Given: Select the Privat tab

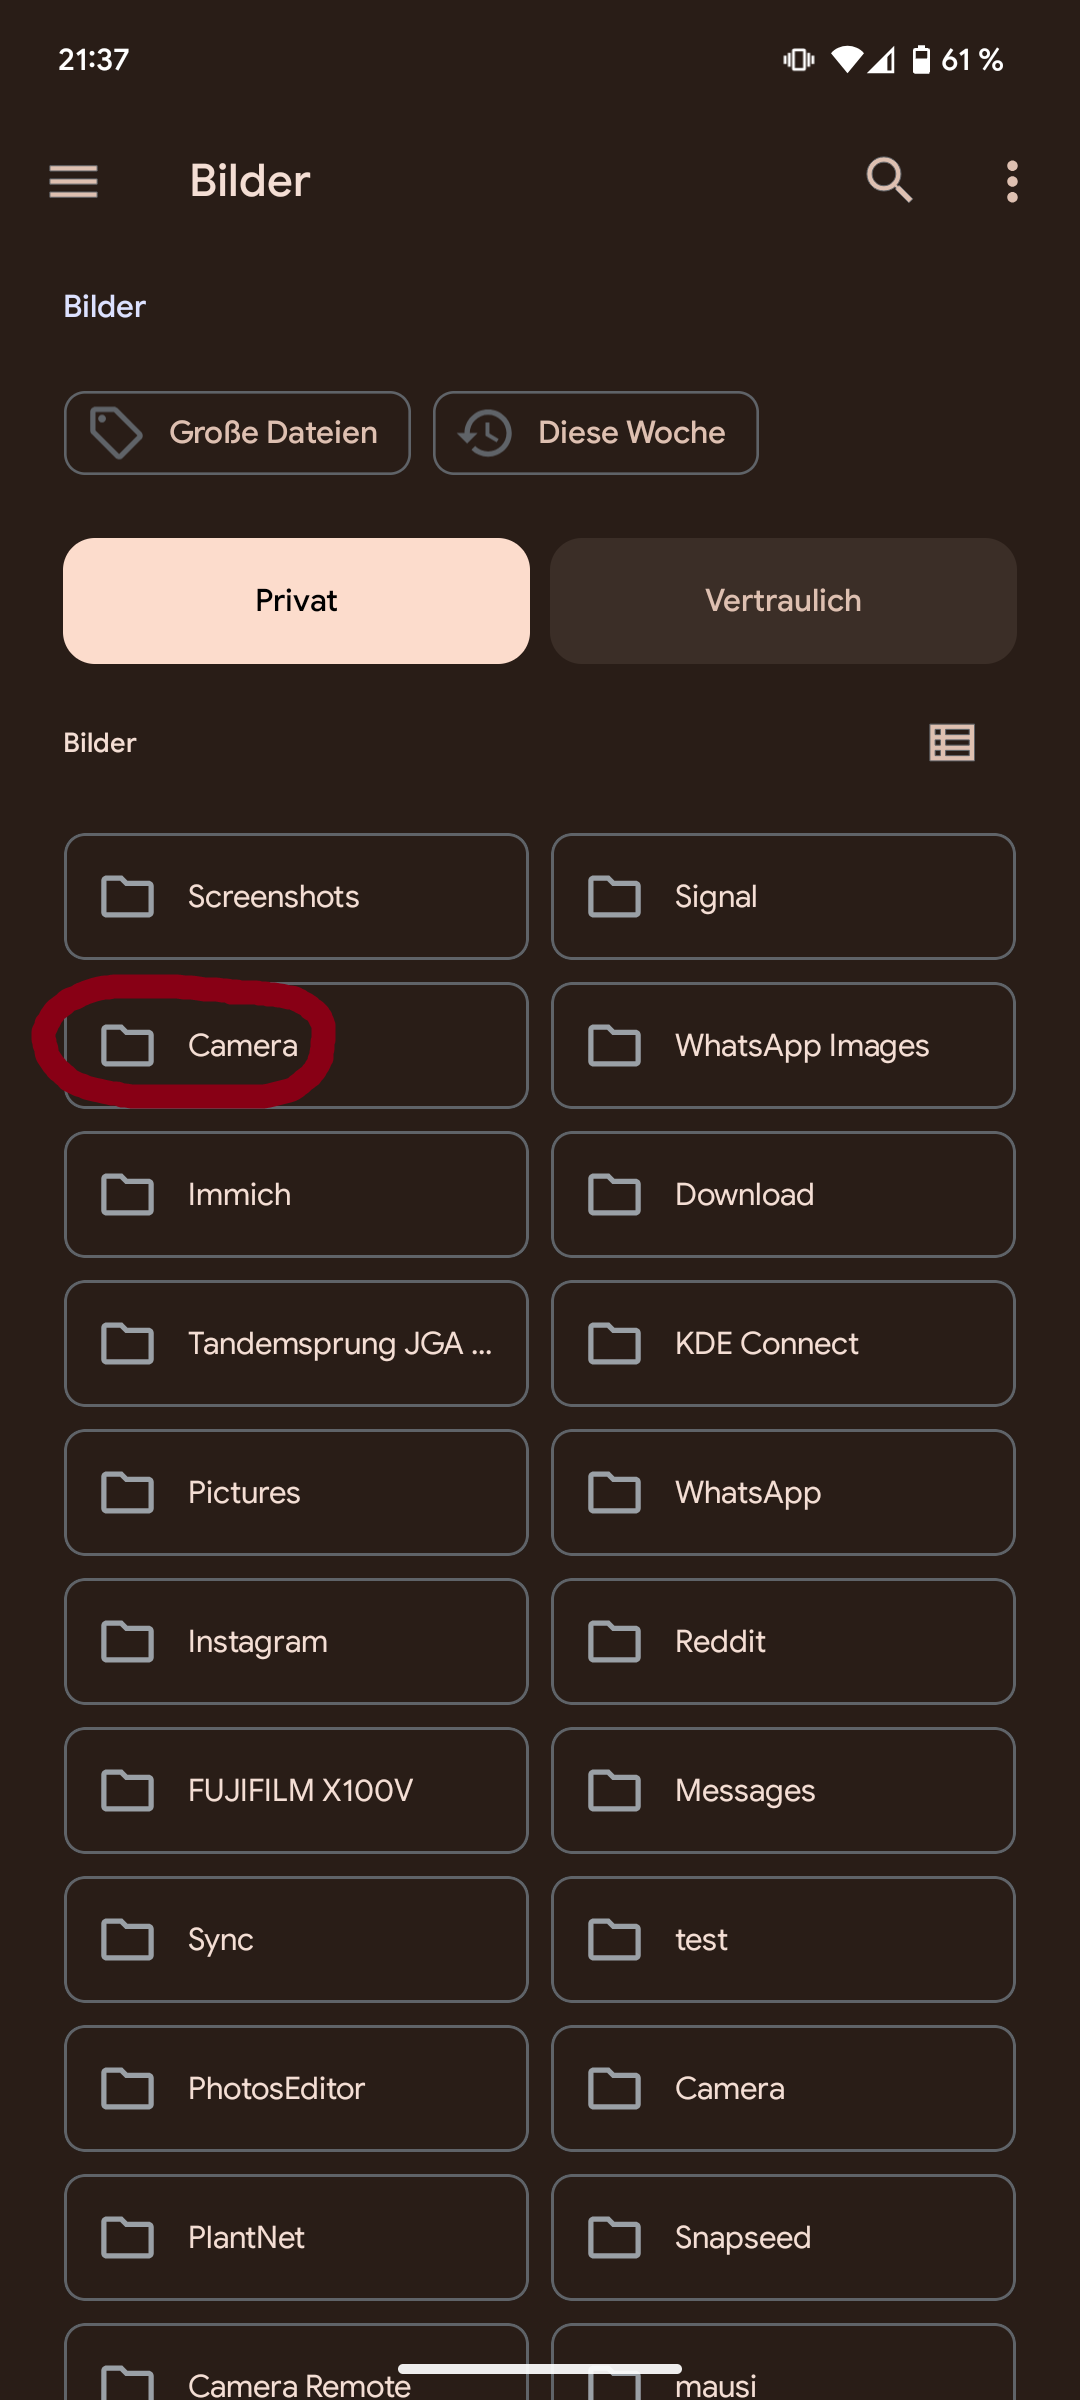Looking at the screenshot, I should tap(296, 601).
